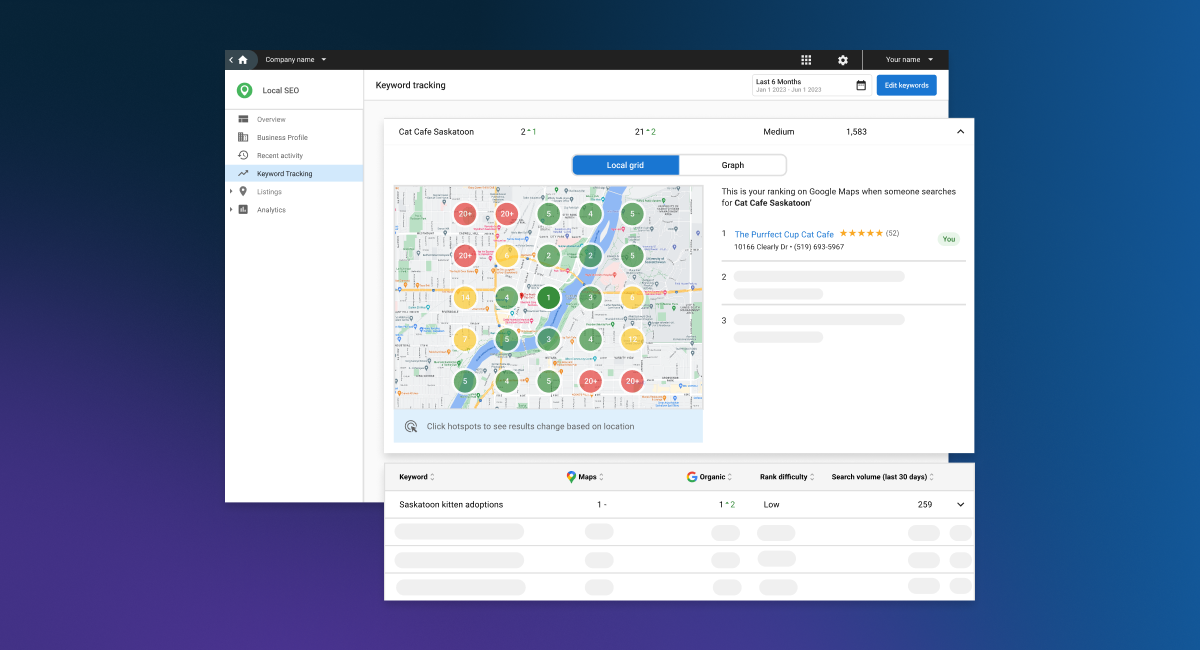Viewport: 1200px width, 650px height.
Task: Click the Maps column header label
Action: tap(587, 477)
